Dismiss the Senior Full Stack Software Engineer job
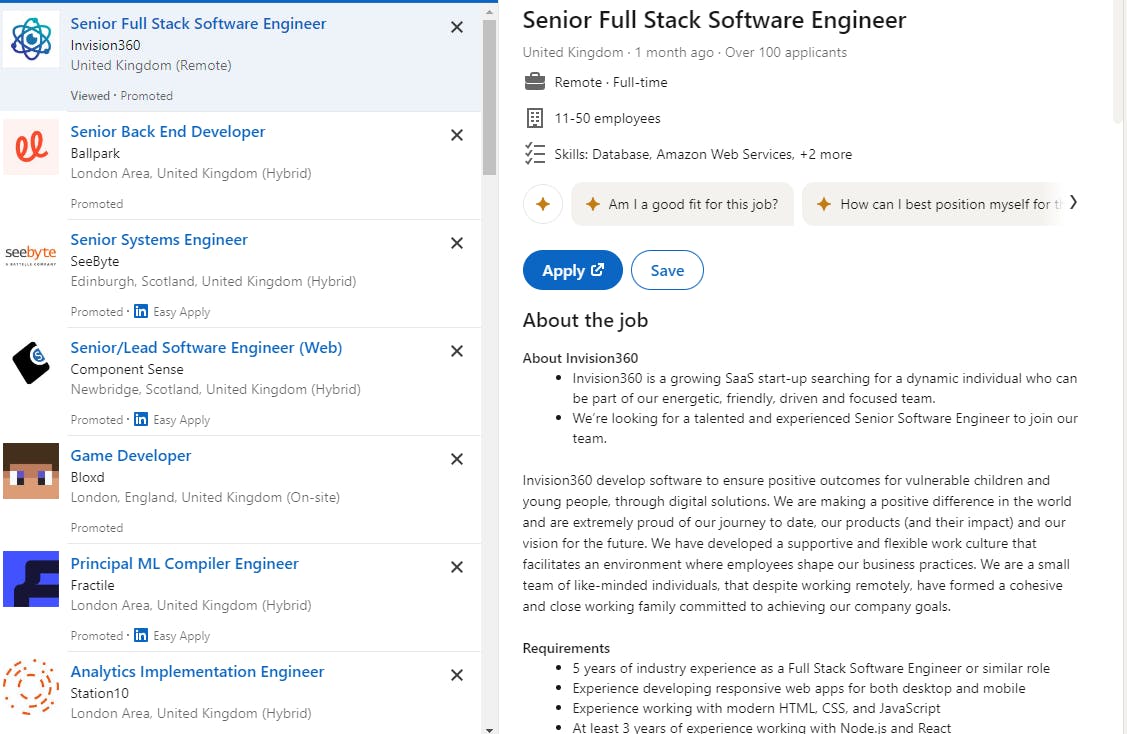This screenshot has height=734, width=1127. point(456,27)
